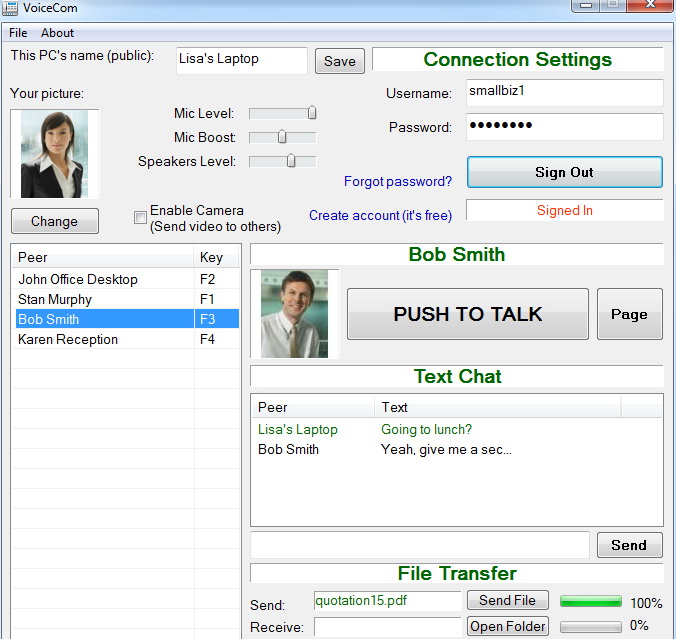Hit the PUSH TO TALK button

point(467,314)
